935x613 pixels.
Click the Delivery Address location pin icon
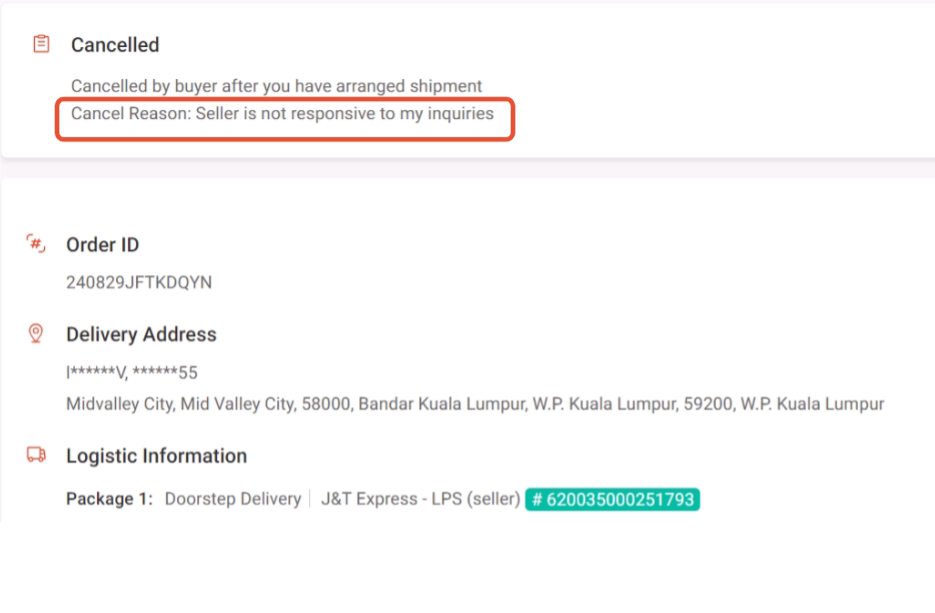pyautogui.click(x=36, y=333)
